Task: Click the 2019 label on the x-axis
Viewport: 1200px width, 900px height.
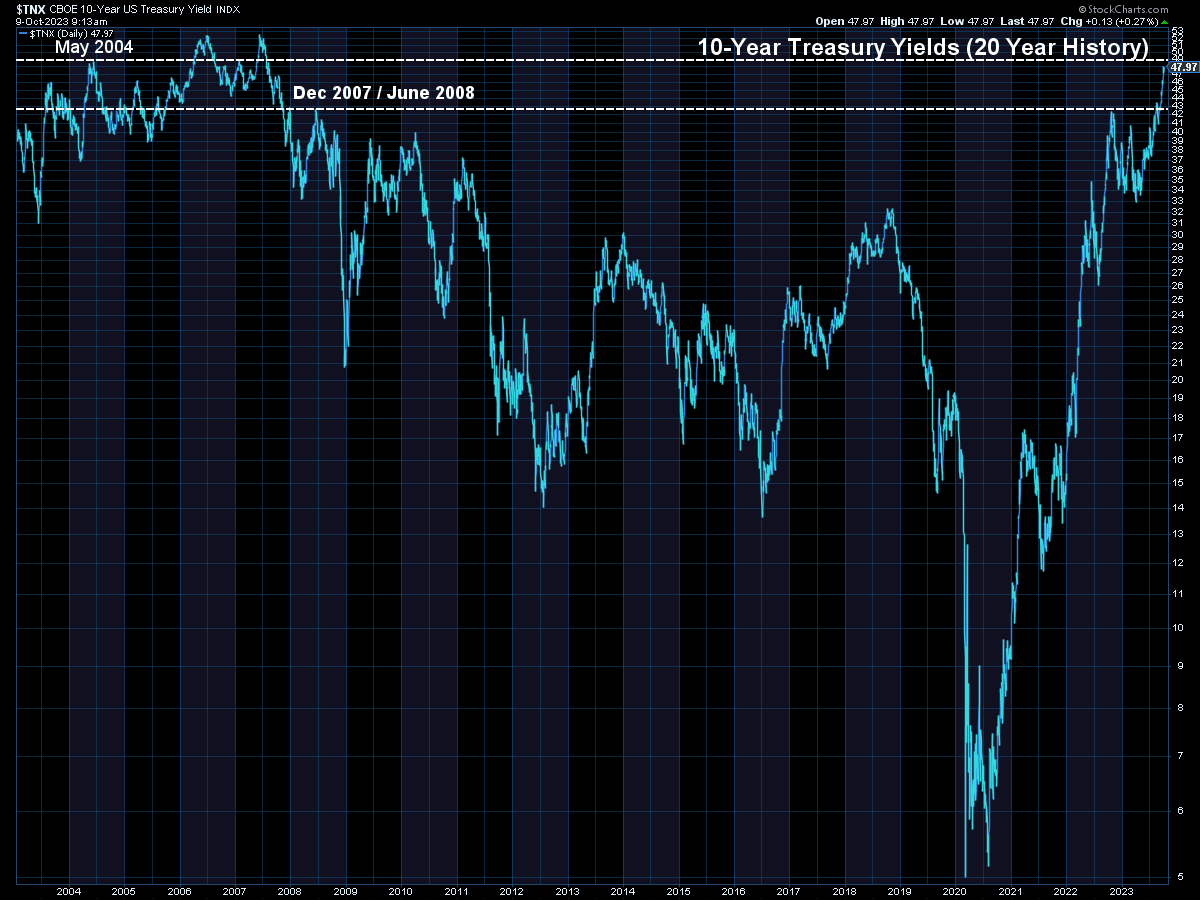Action: [x=898, y=891]
